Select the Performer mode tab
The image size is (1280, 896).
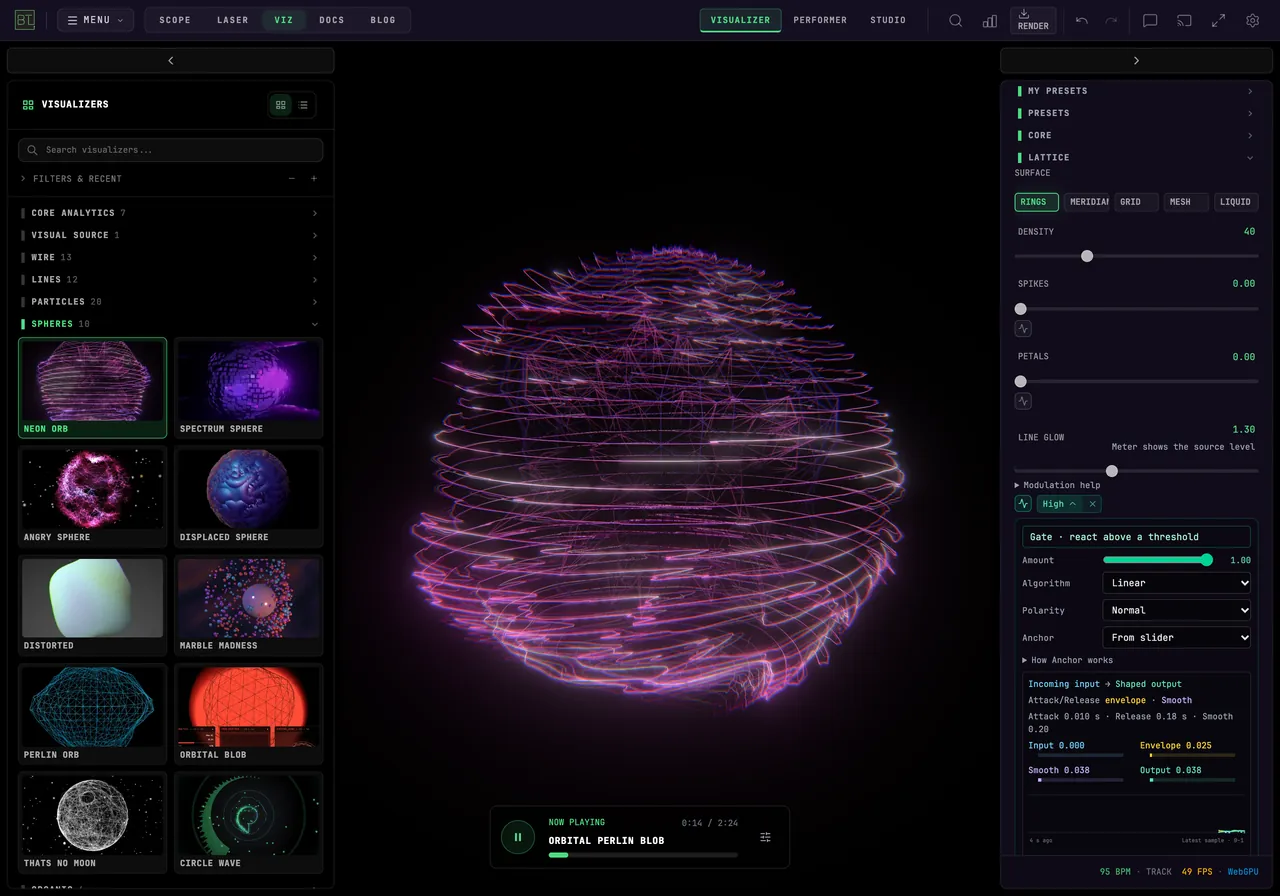(820, 20)
